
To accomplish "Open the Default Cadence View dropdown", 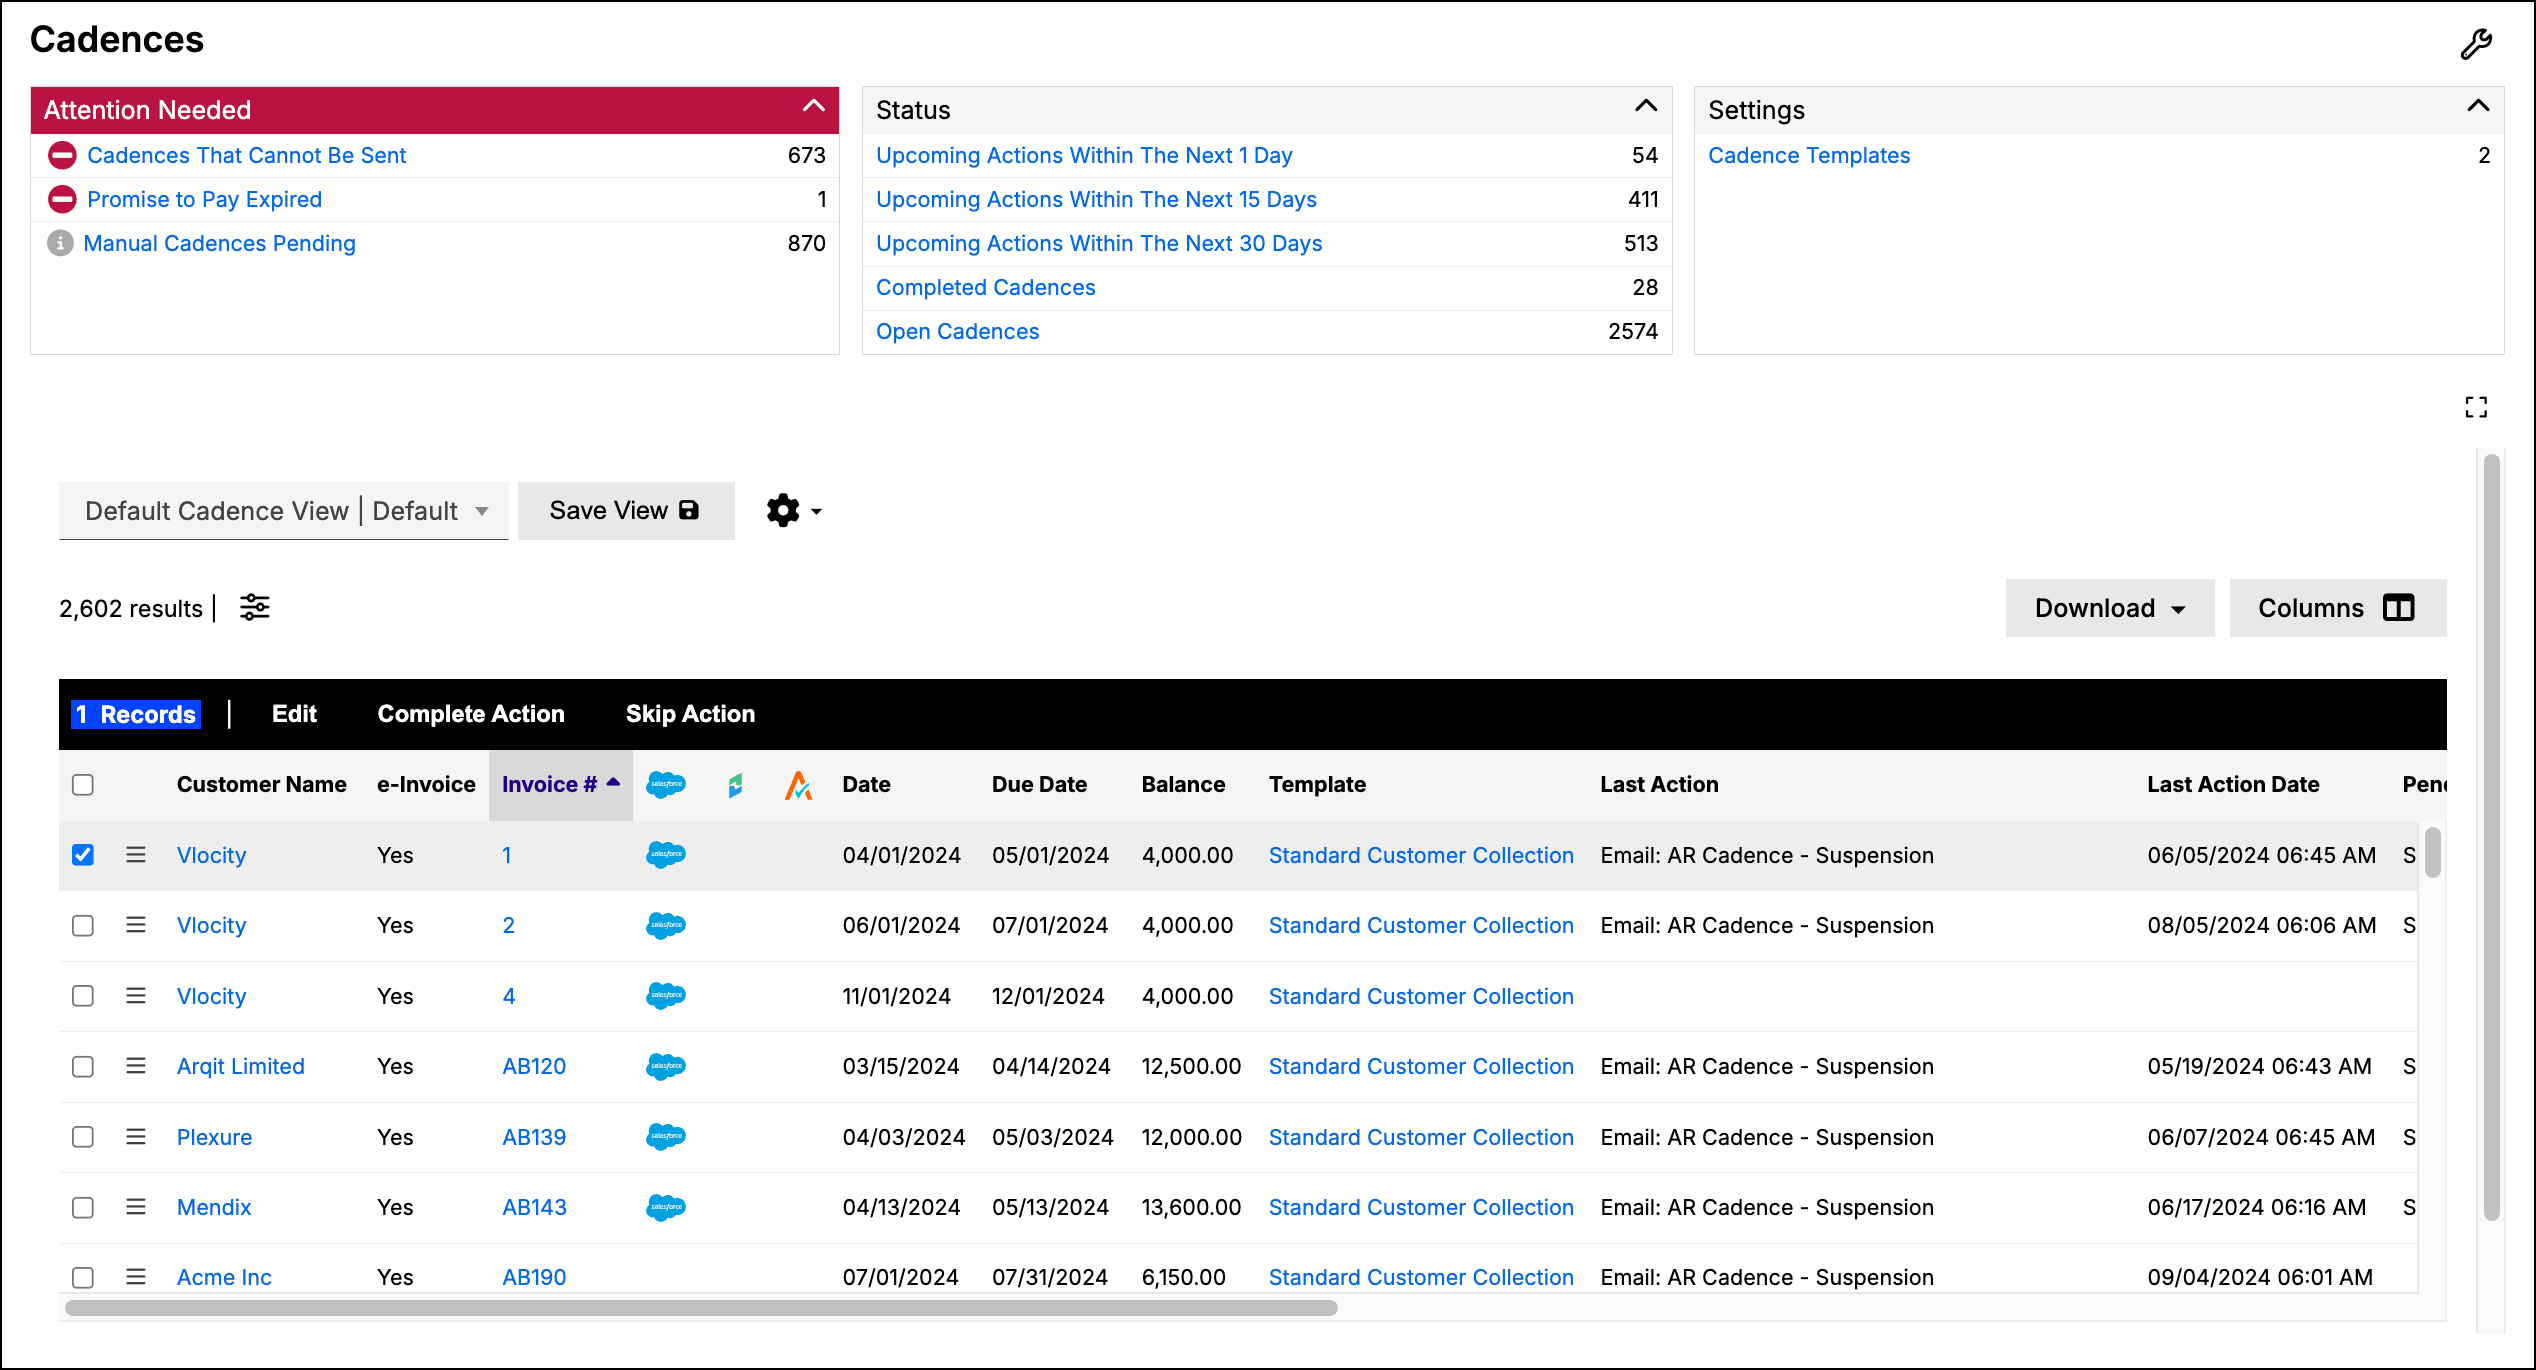I will click(x=284, y=511).
